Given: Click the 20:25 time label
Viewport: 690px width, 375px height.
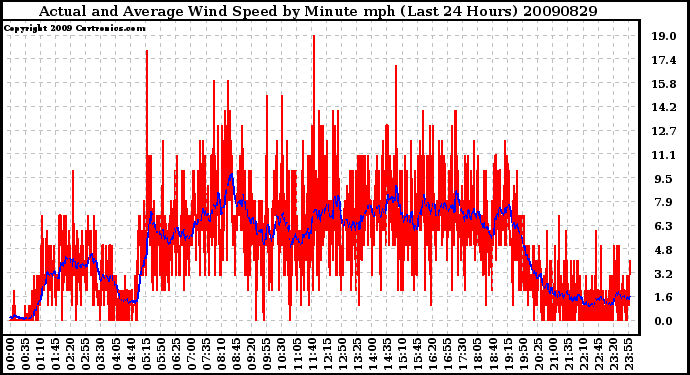Looking at the screenshot, I should point(538,355).
